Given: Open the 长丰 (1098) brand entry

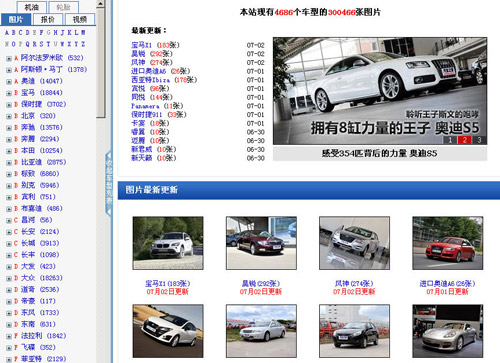Looking at the screenshot, I should click(40, 255).
